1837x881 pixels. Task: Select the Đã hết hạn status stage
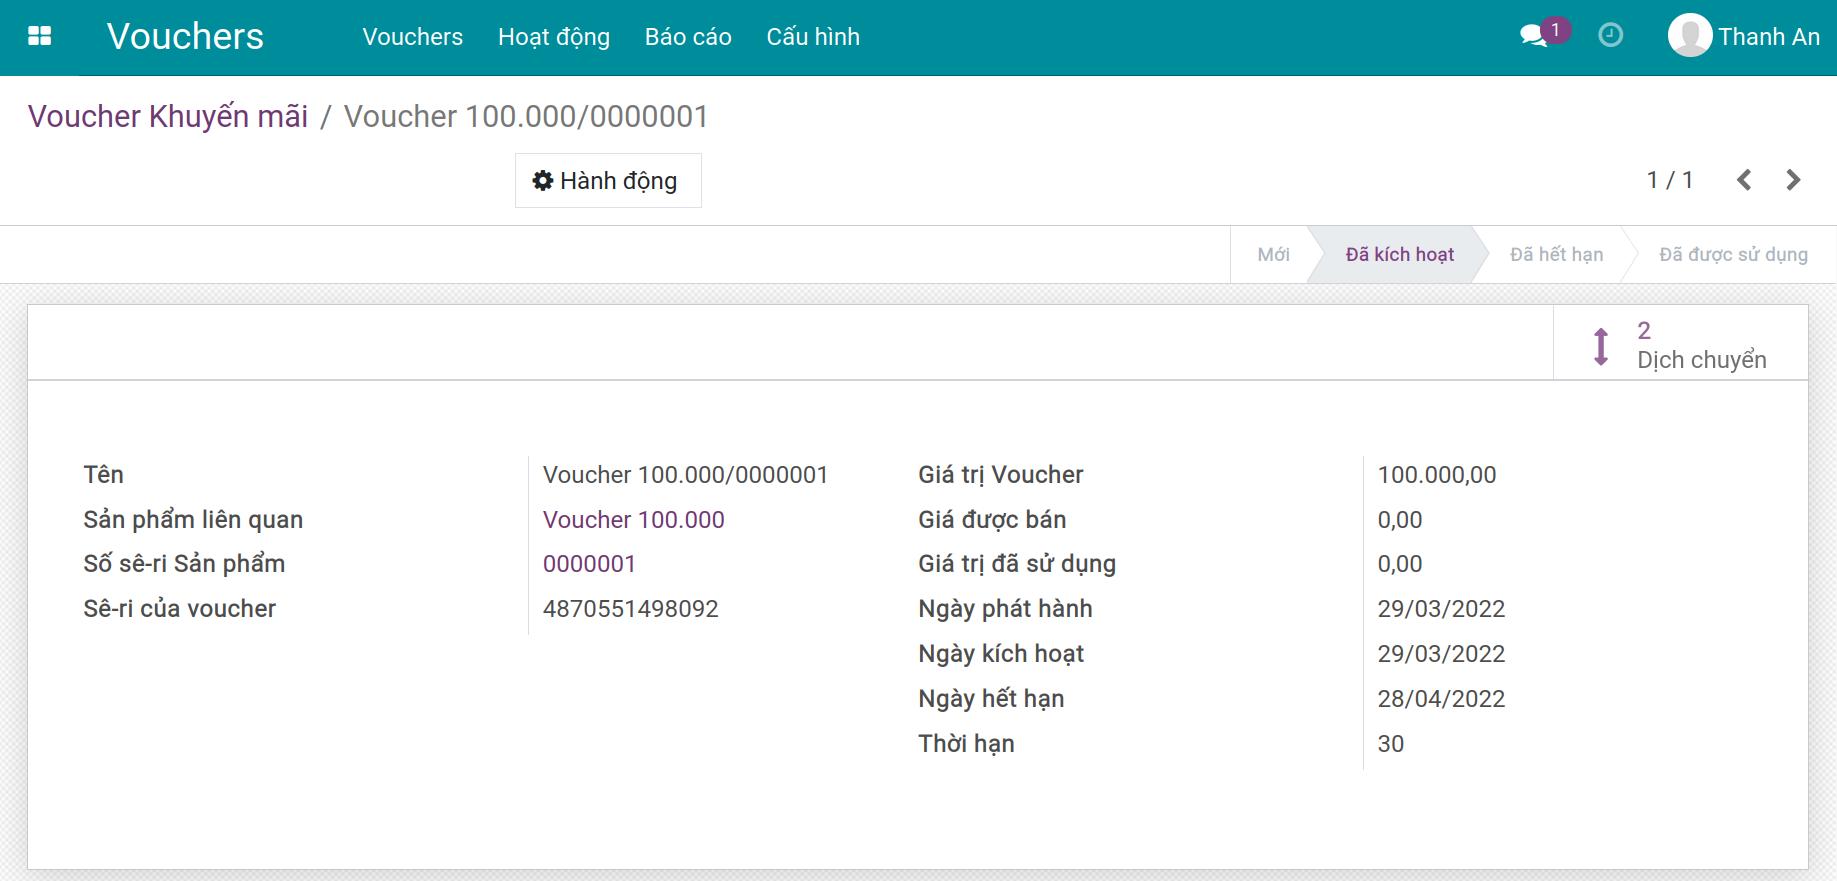coord(1556,255)
